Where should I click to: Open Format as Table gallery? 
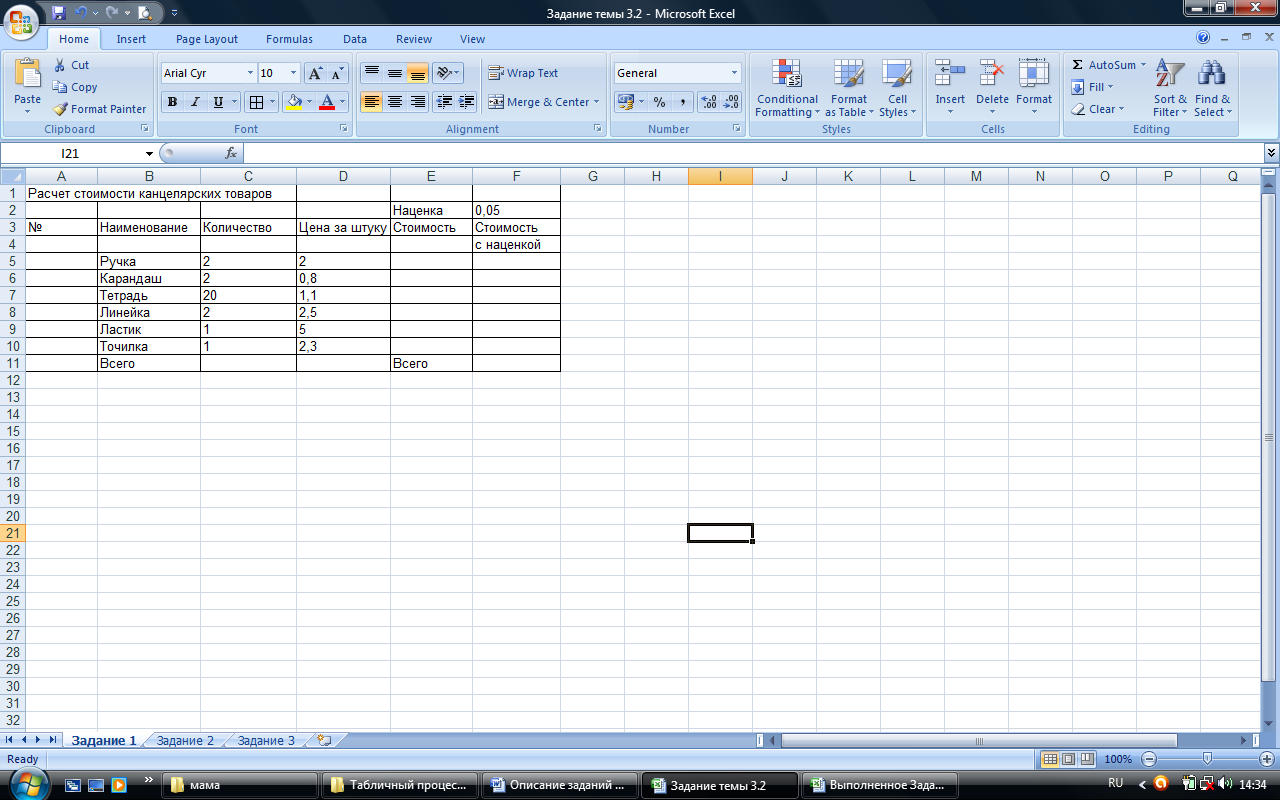tap(849, 88)
